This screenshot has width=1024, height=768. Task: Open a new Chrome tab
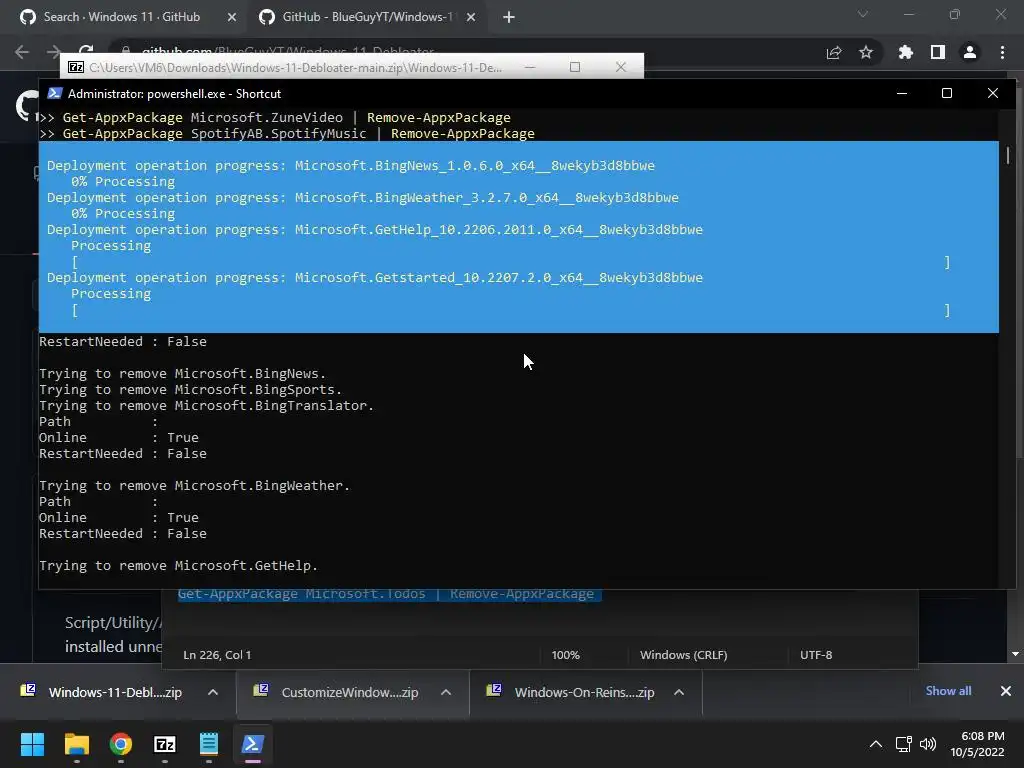(x=509, y=18)
